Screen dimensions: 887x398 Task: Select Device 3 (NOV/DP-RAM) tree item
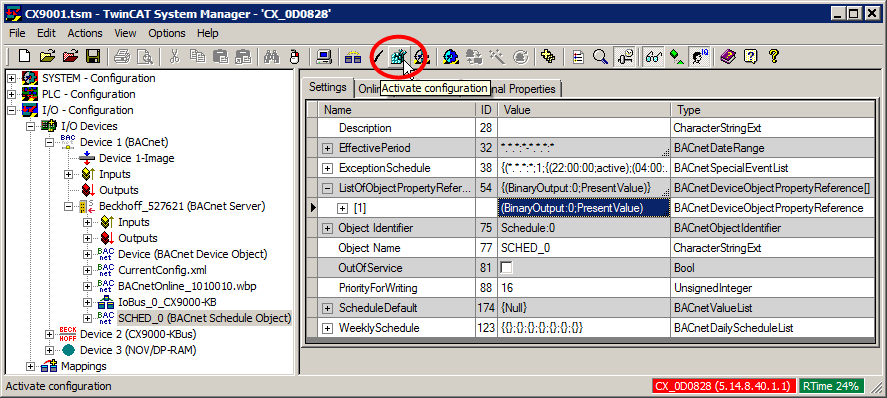(138, 350)
